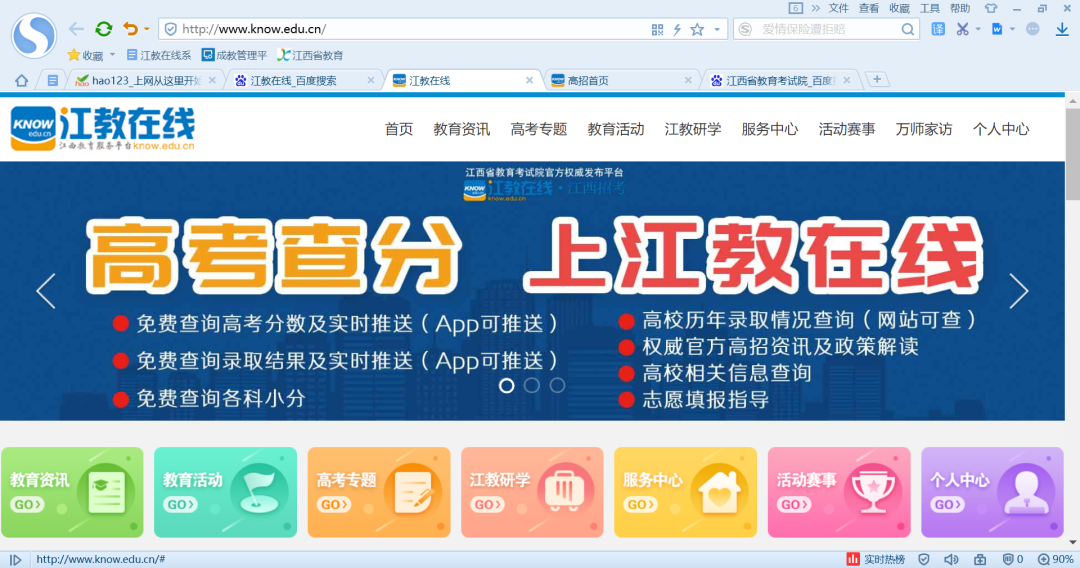Image resolution: width=1080 pixels, height=568 pixels.
Task: Open the orange 高考专题 GO card
Action: click(x=379, y=492)
